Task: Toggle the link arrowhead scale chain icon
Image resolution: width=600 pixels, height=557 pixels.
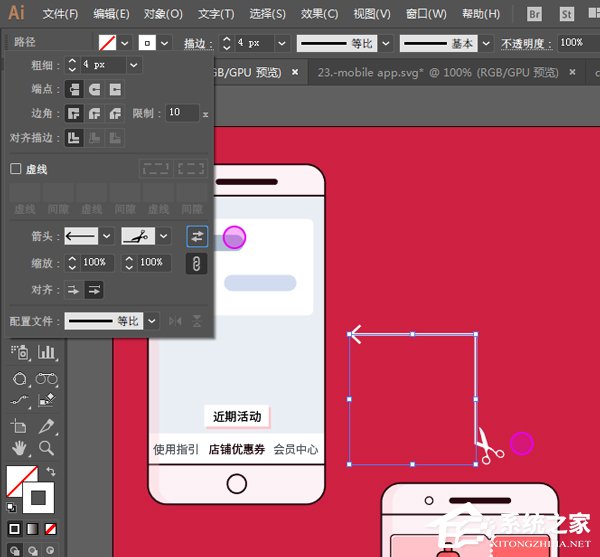Action: (x=197, y=263)
